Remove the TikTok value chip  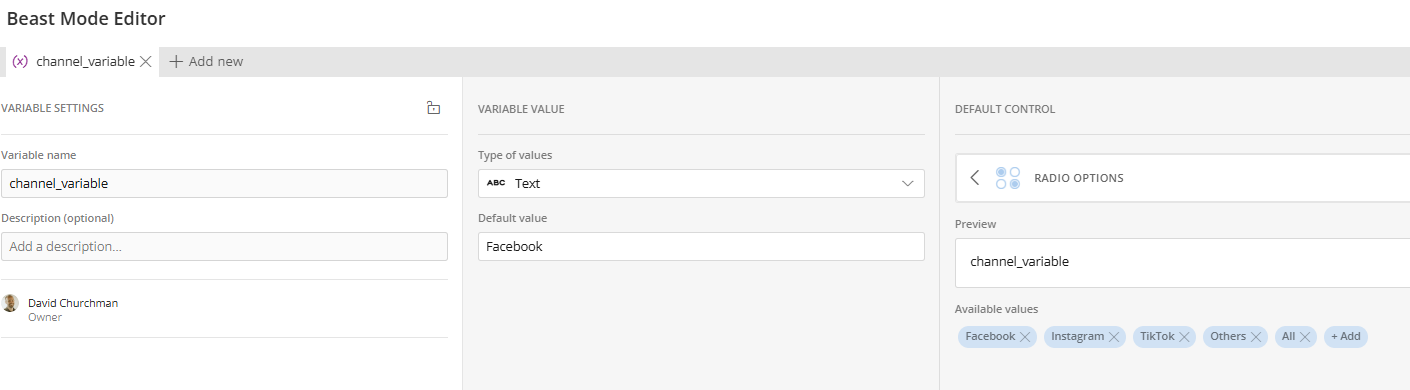pyautogui.click(x=1184, y=337)
